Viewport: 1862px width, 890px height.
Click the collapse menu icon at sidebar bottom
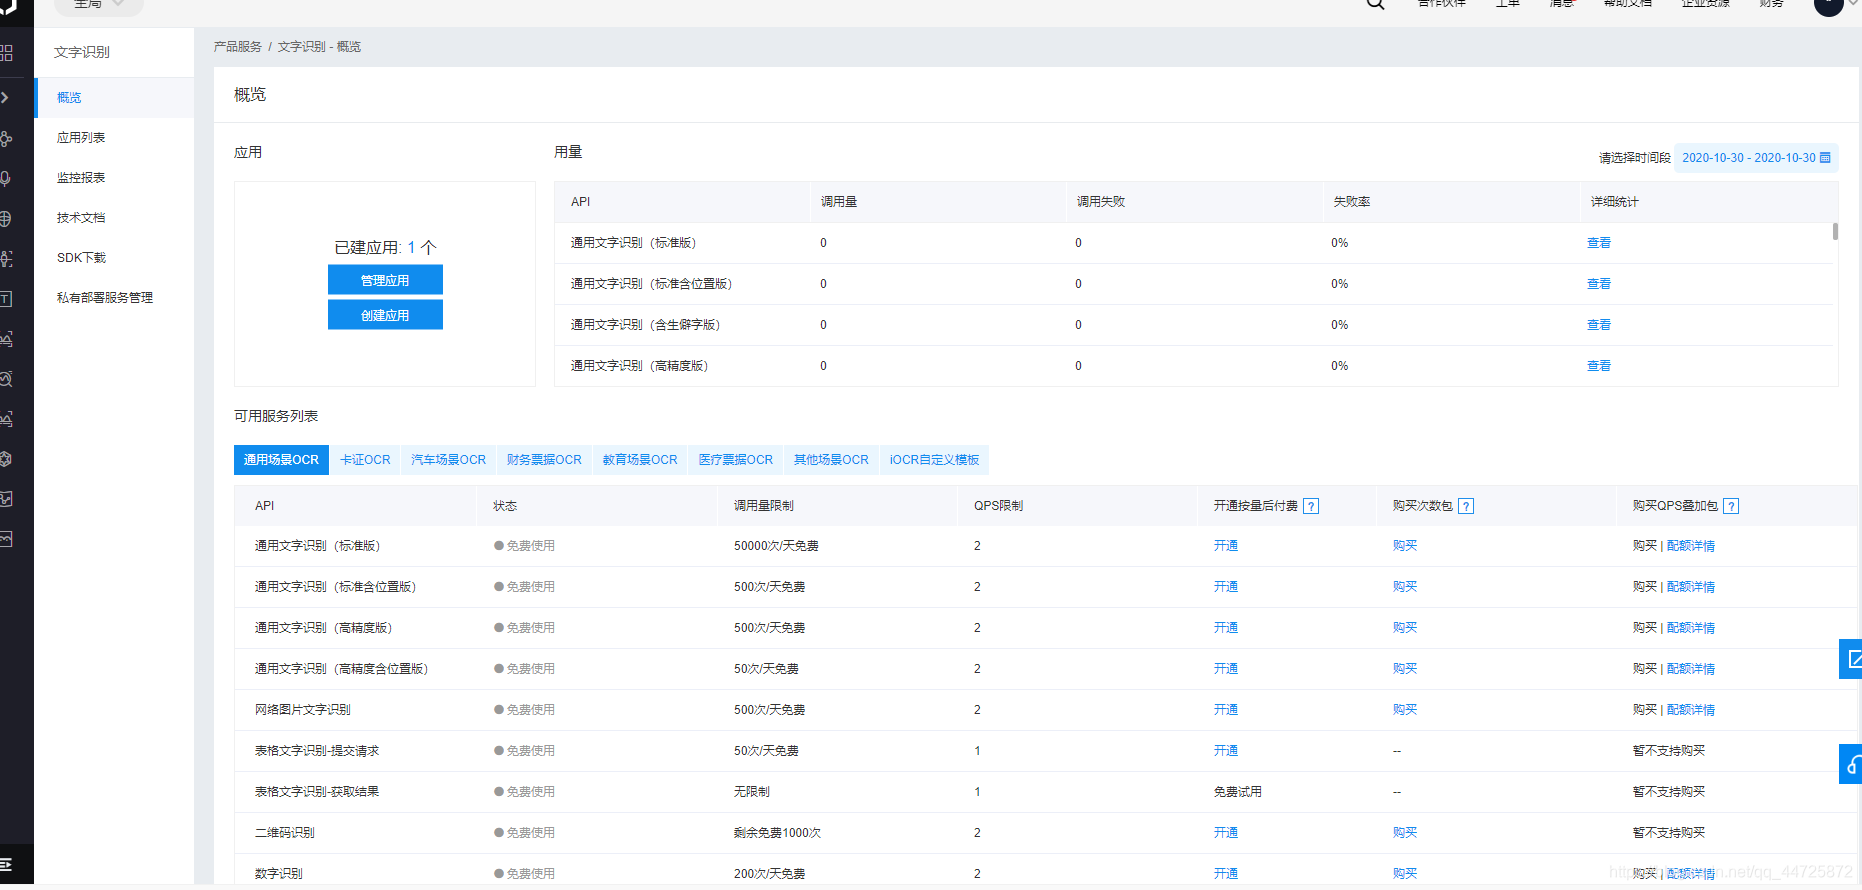[5, 864]
